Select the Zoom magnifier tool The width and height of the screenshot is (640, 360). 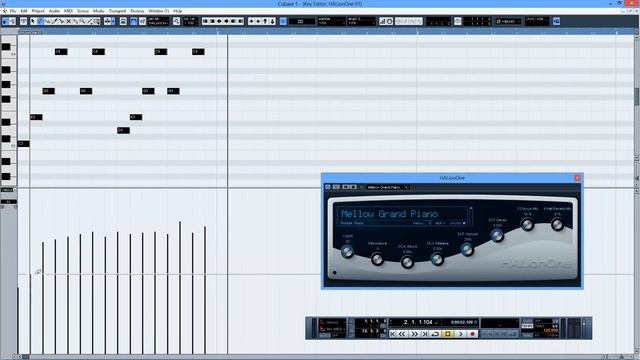[x=82, y=21]
